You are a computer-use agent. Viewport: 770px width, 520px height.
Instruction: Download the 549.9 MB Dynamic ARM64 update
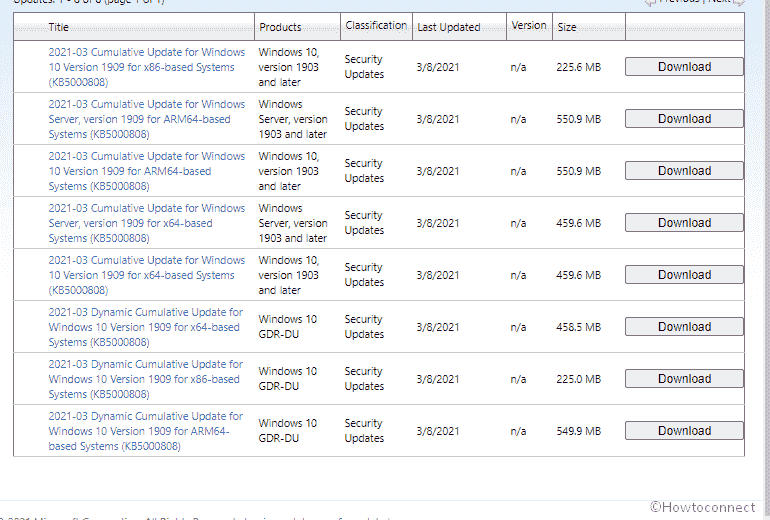tap(684, 431)
